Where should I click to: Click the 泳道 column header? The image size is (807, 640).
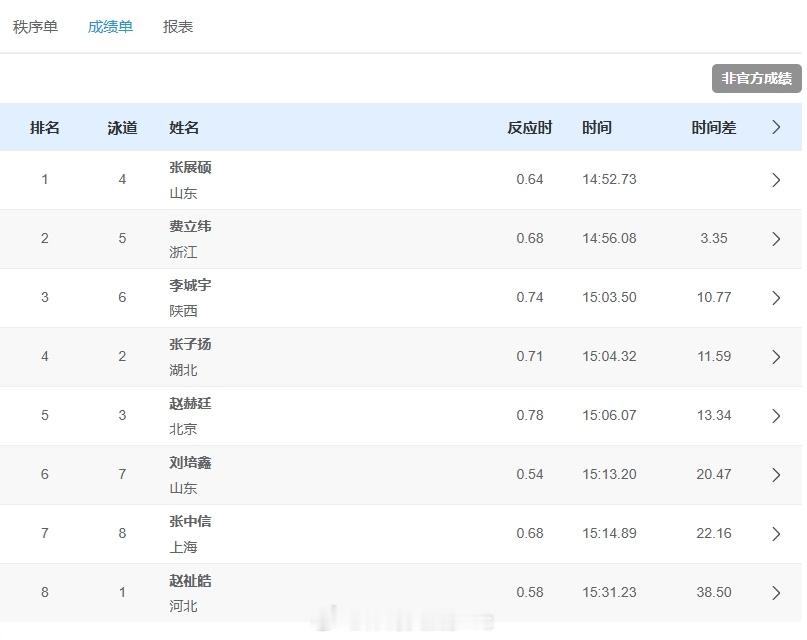point(122,128)
